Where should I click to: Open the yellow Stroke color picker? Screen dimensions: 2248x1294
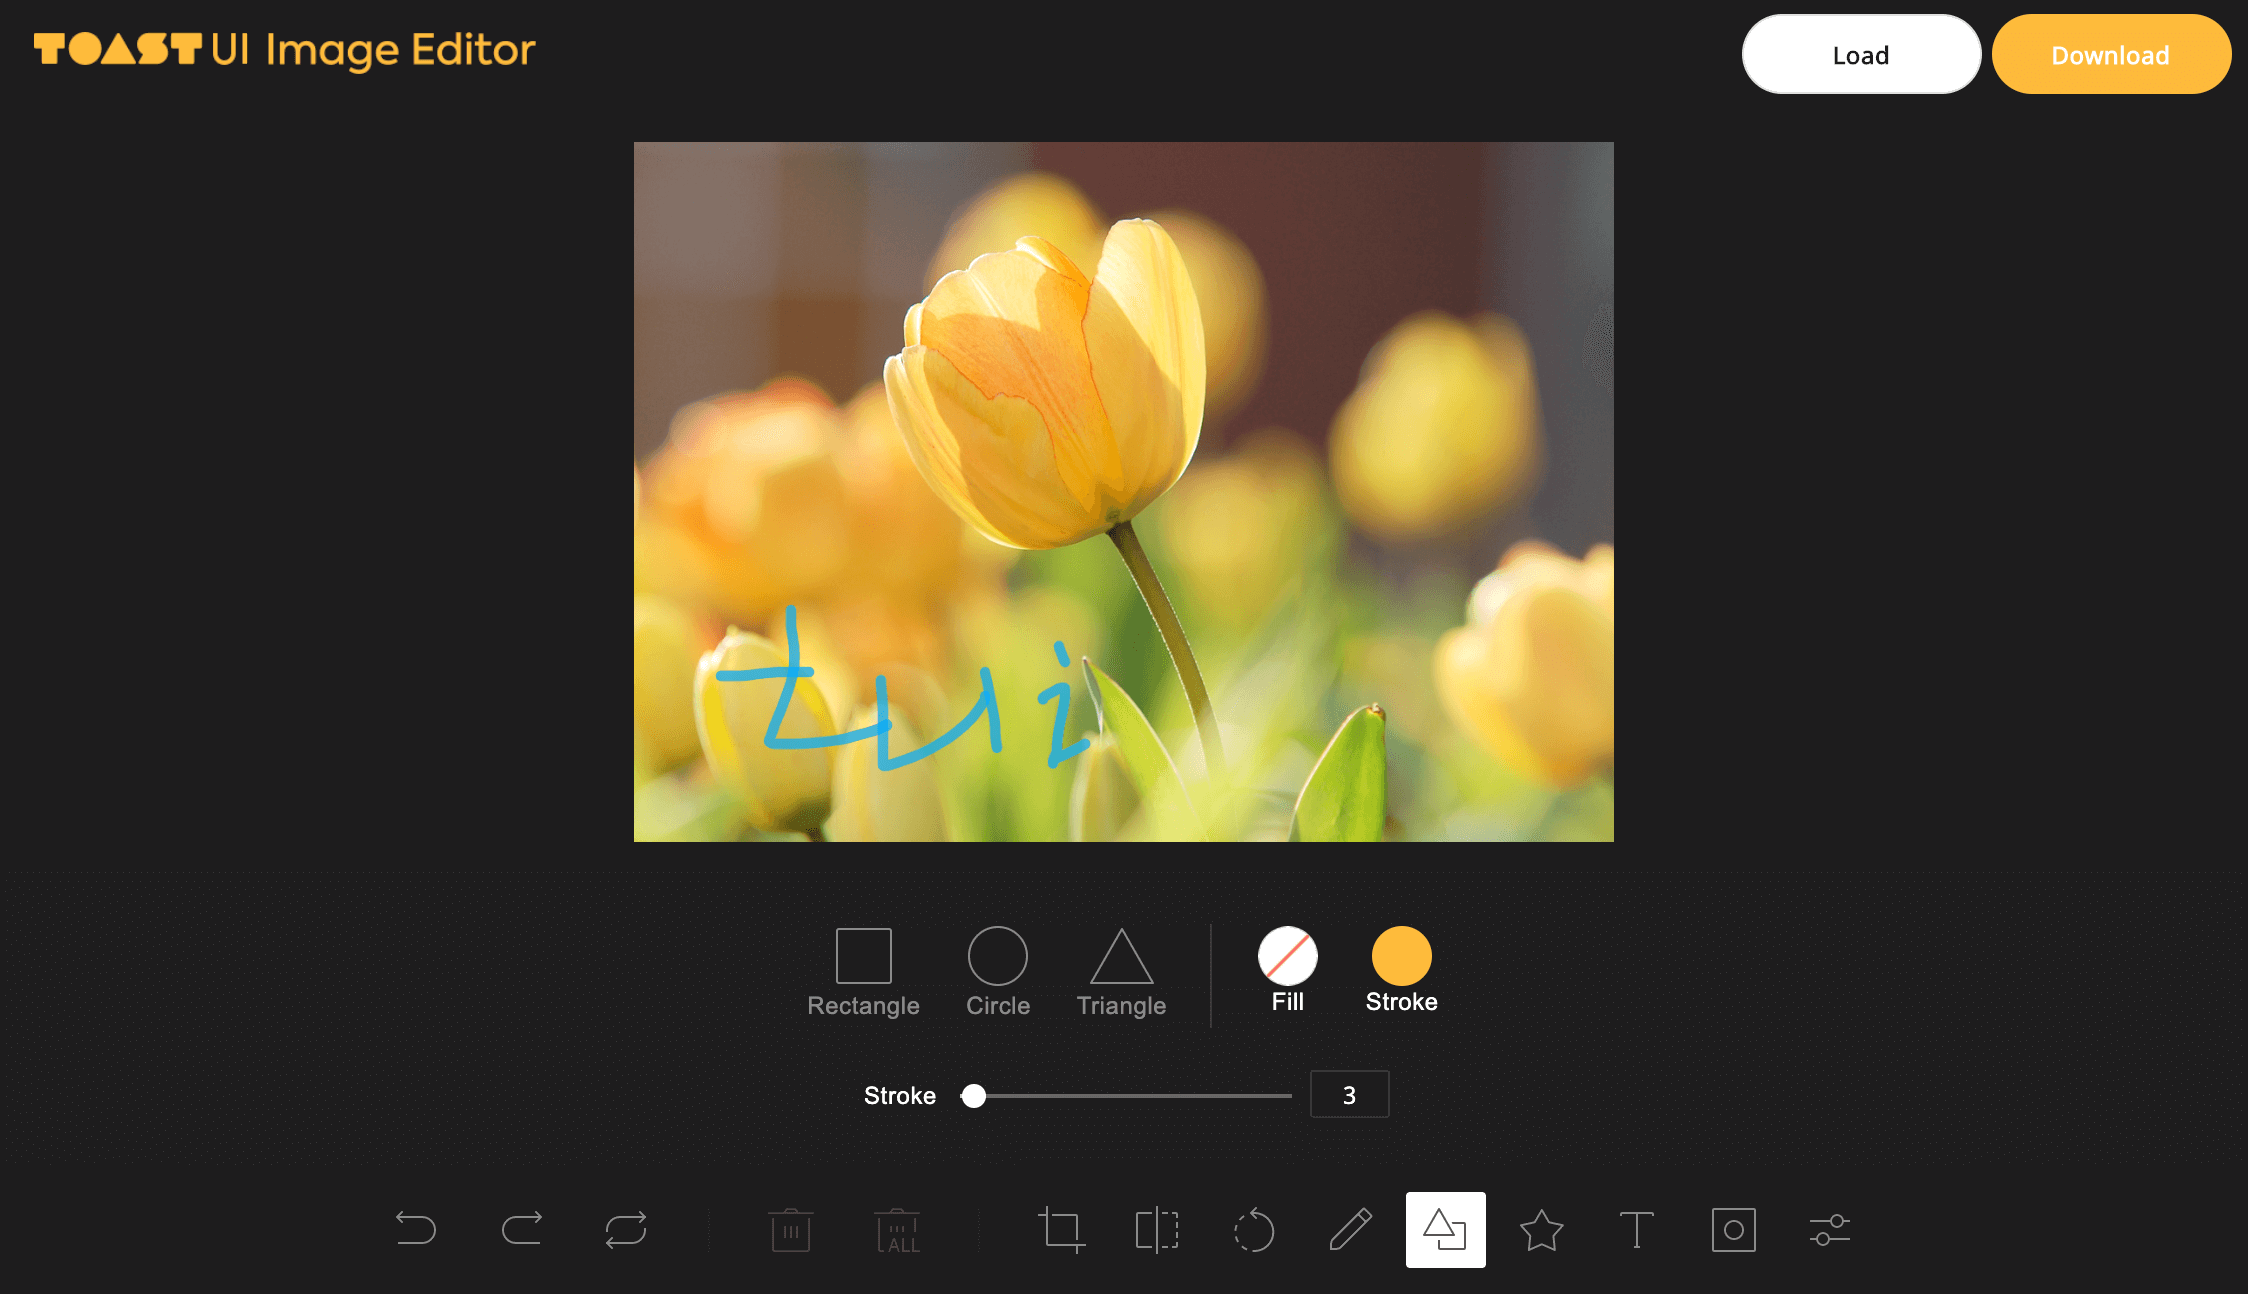(1401, 956)
